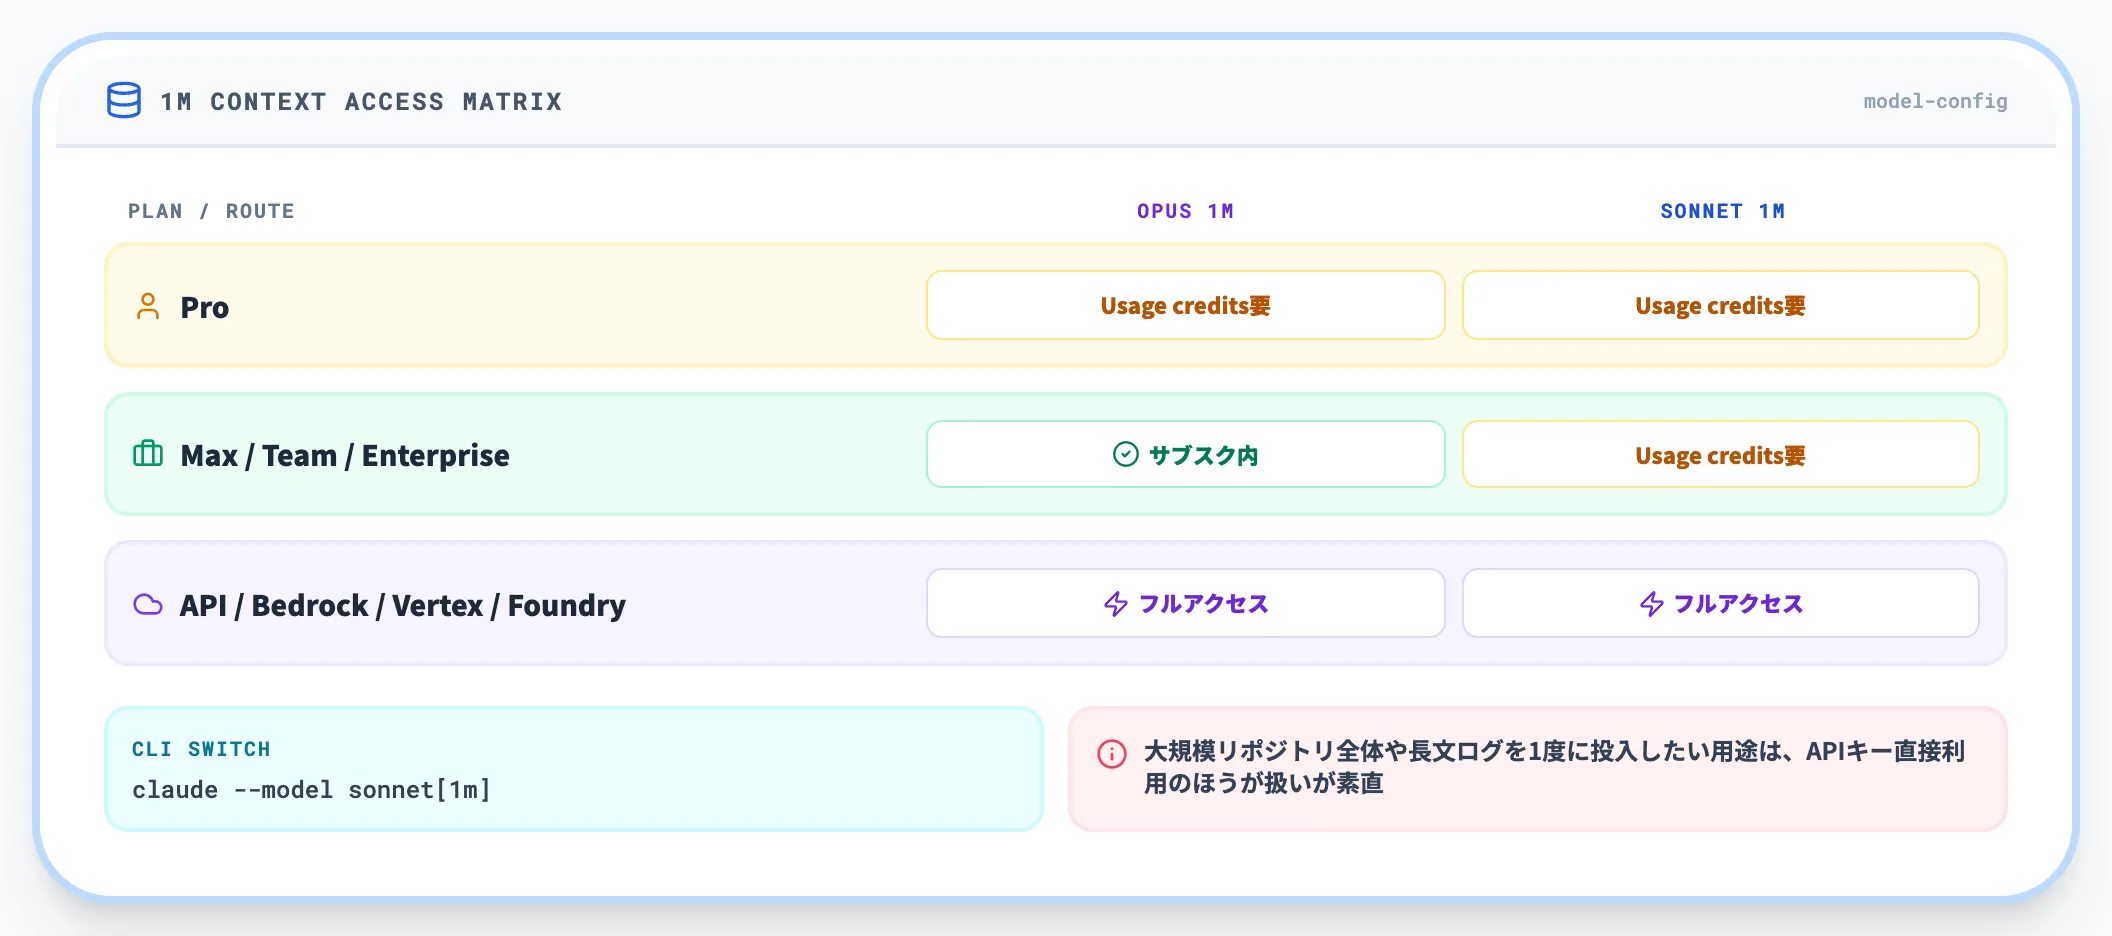Click the info icon in the red notice
The image size is (2112, 936).
(1112, 754)
